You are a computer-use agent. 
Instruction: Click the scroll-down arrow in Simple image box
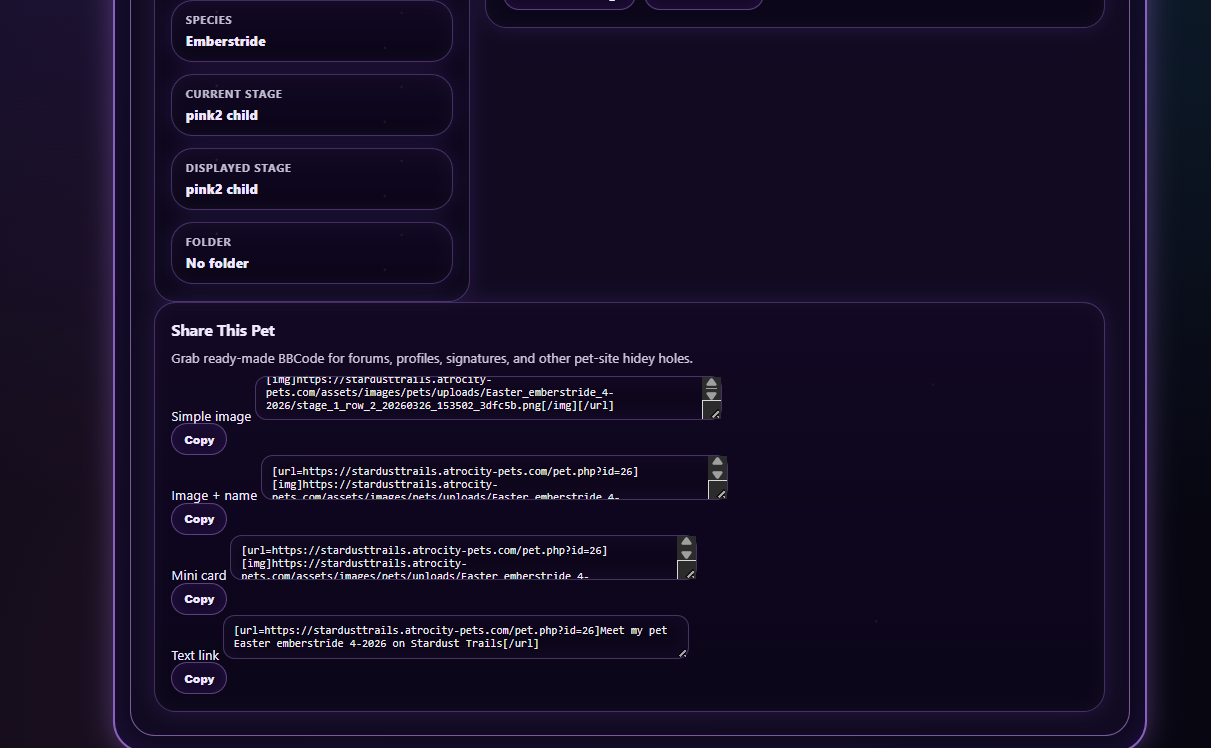(x=711, y=395)
